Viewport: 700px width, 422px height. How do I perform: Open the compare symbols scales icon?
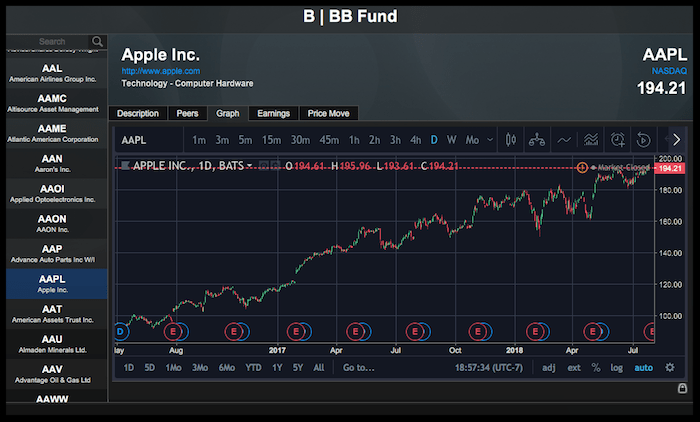point(537,140)
